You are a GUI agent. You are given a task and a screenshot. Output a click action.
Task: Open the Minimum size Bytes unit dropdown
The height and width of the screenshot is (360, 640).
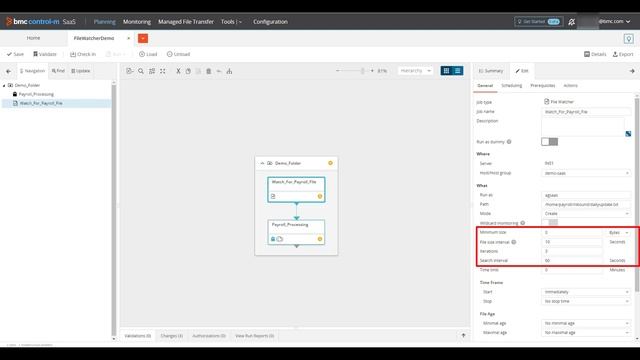[618, 232]
